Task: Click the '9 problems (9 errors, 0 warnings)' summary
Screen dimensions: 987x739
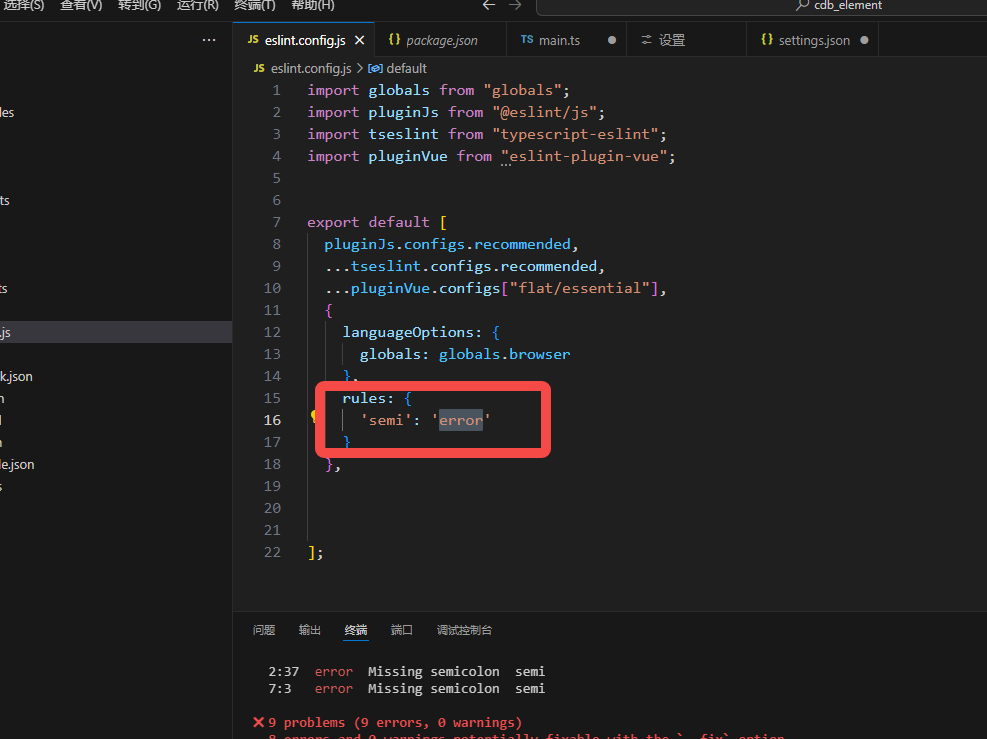Action: click(x=395, y=723)
